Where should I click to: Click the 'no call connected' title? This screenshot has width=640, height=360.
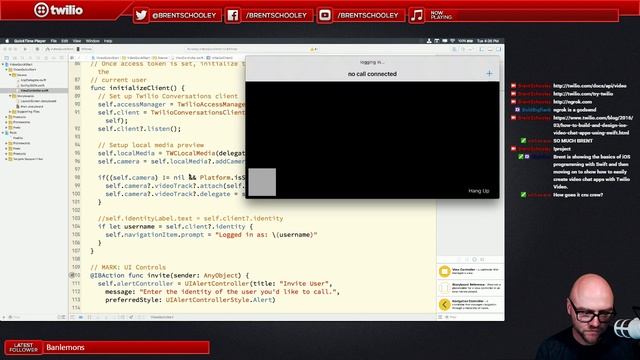[372, 74]
